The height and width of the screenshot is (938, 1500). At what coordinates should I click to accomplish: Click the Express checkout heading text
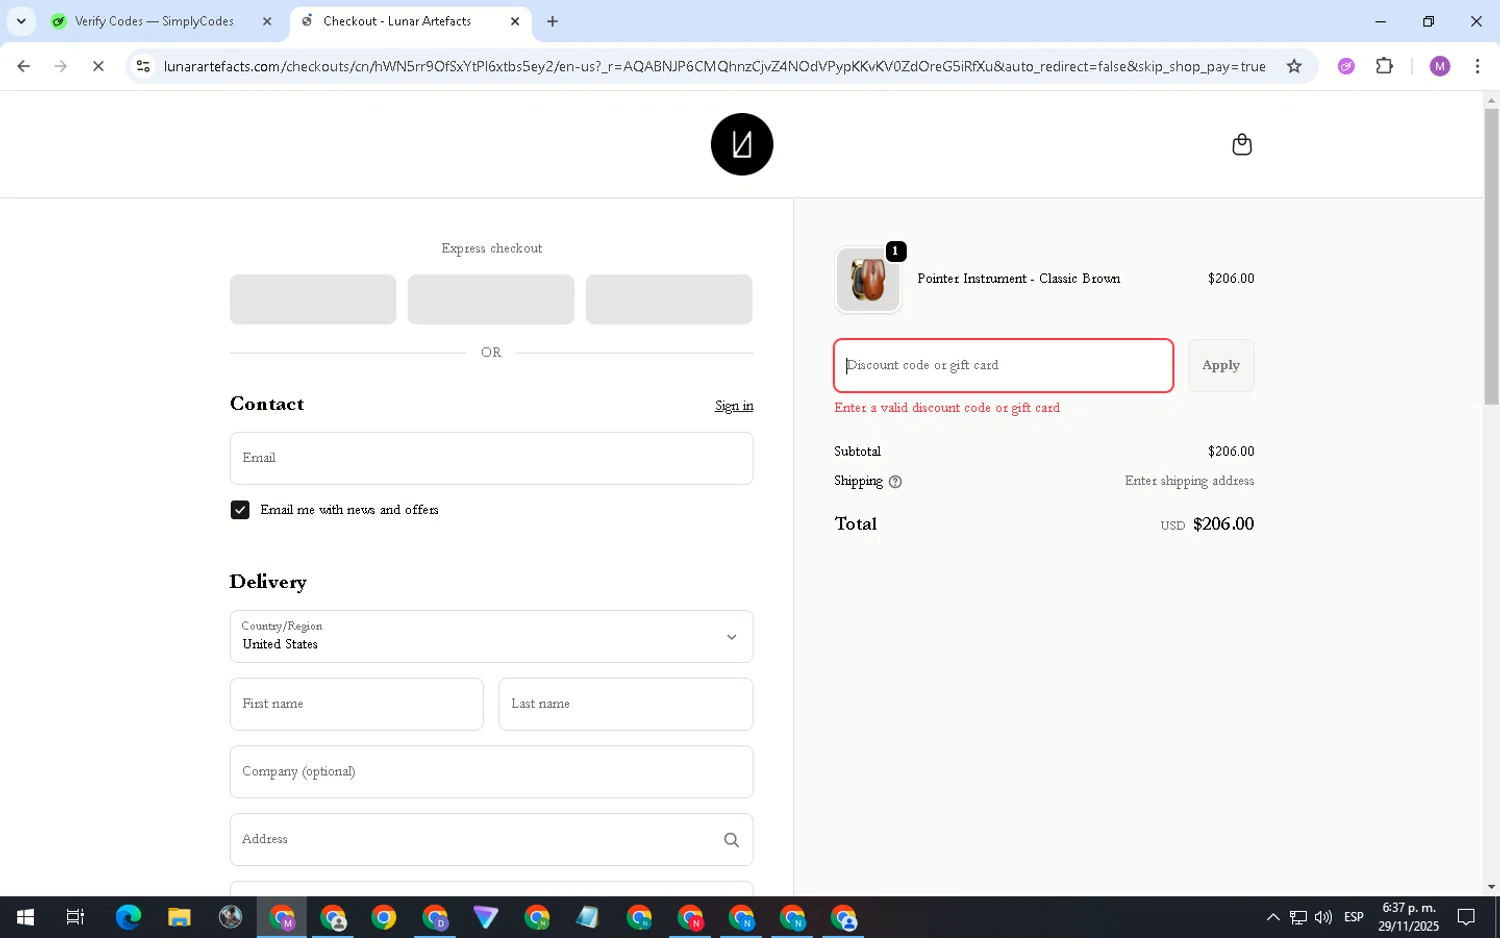coord(491,248)
